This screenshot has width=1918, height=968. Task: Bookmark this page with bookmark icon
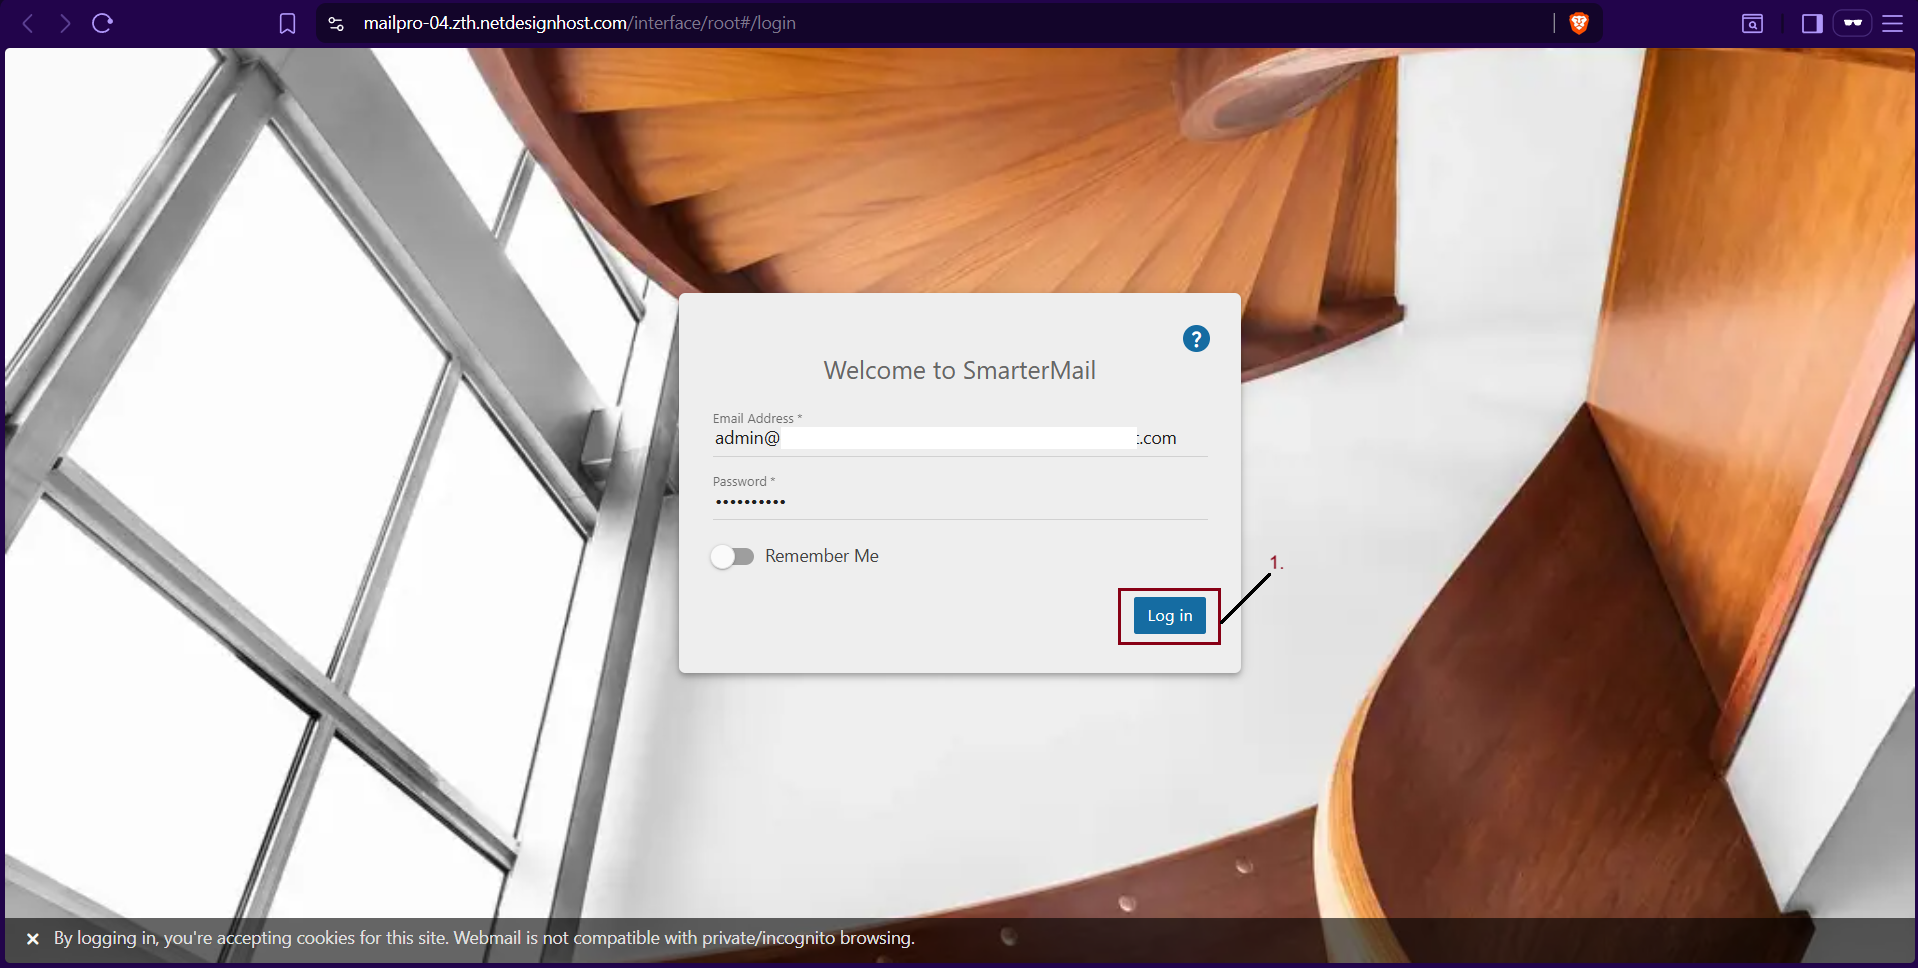point(287,23)
